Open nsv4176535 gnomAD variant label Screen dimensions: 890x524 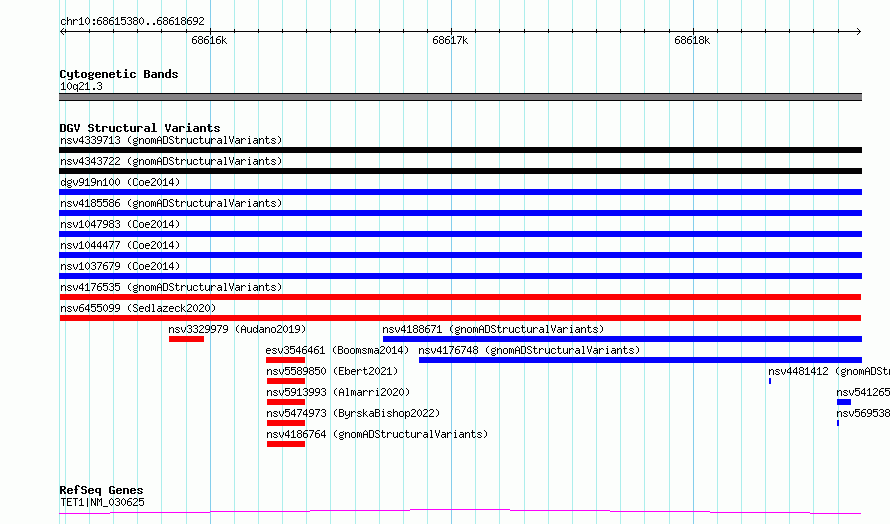pyautogui.click(x=171, y=287)
